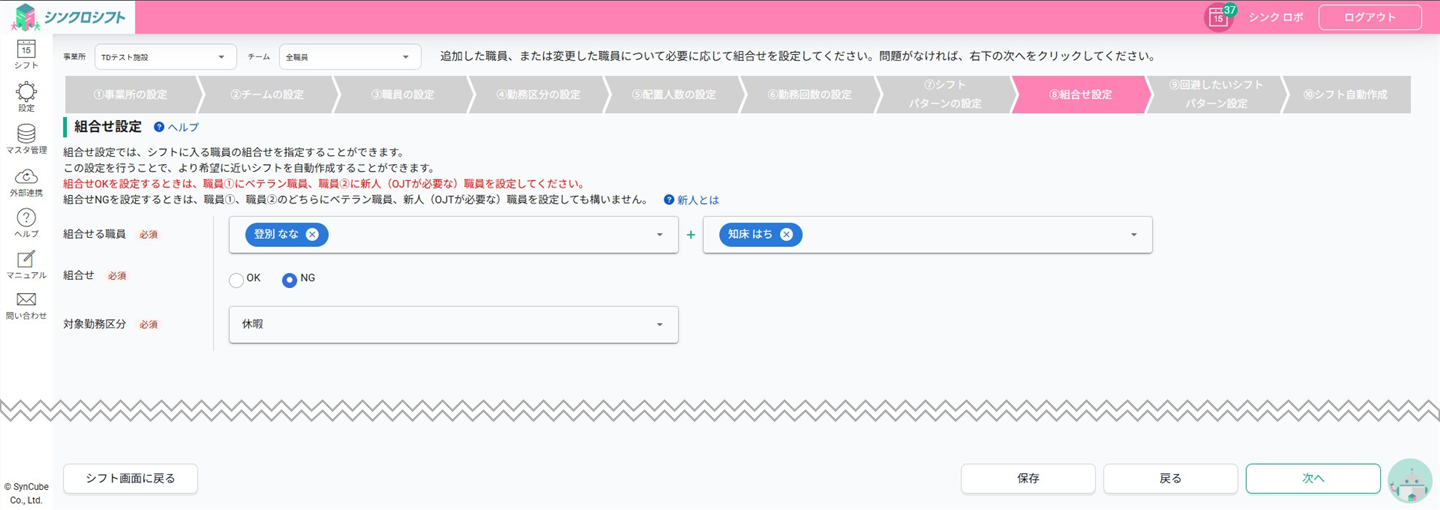Open the シフト calendar icon in sidebar
1440x510 pixels.
click(26, 50)
